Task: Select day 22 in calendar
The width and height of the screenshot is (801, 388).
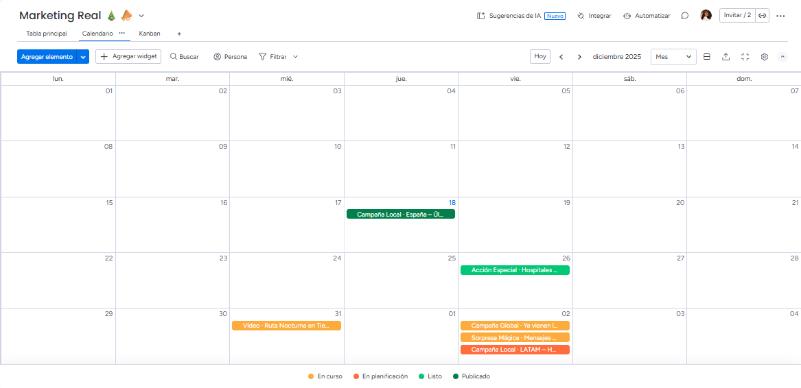Action: tap(108, 258)
